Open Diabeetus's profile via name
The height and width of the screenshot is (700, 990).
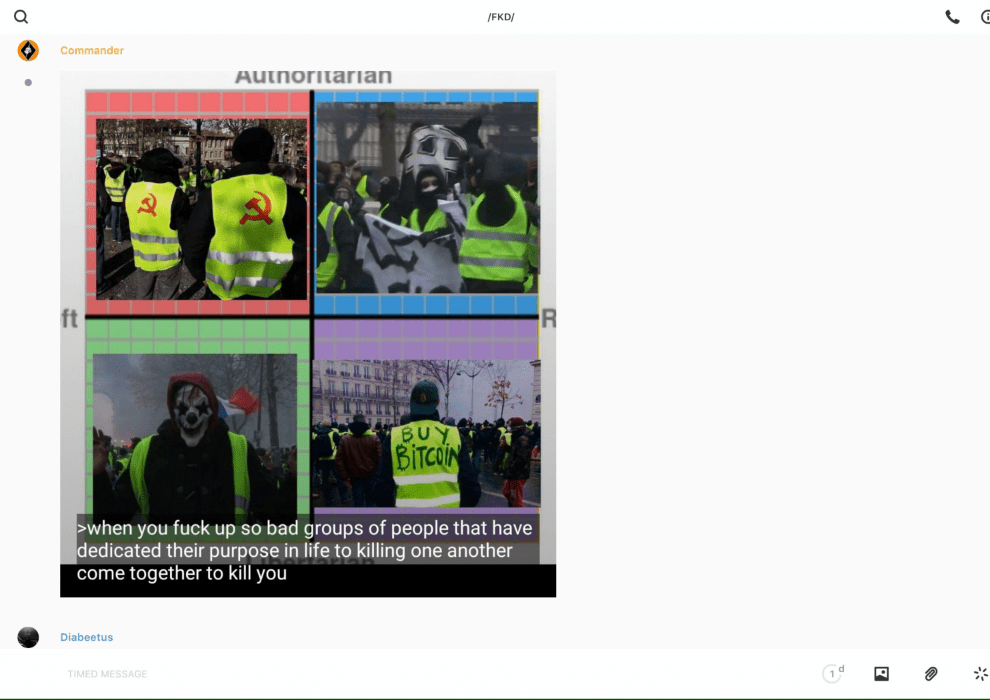pos(86,637)
